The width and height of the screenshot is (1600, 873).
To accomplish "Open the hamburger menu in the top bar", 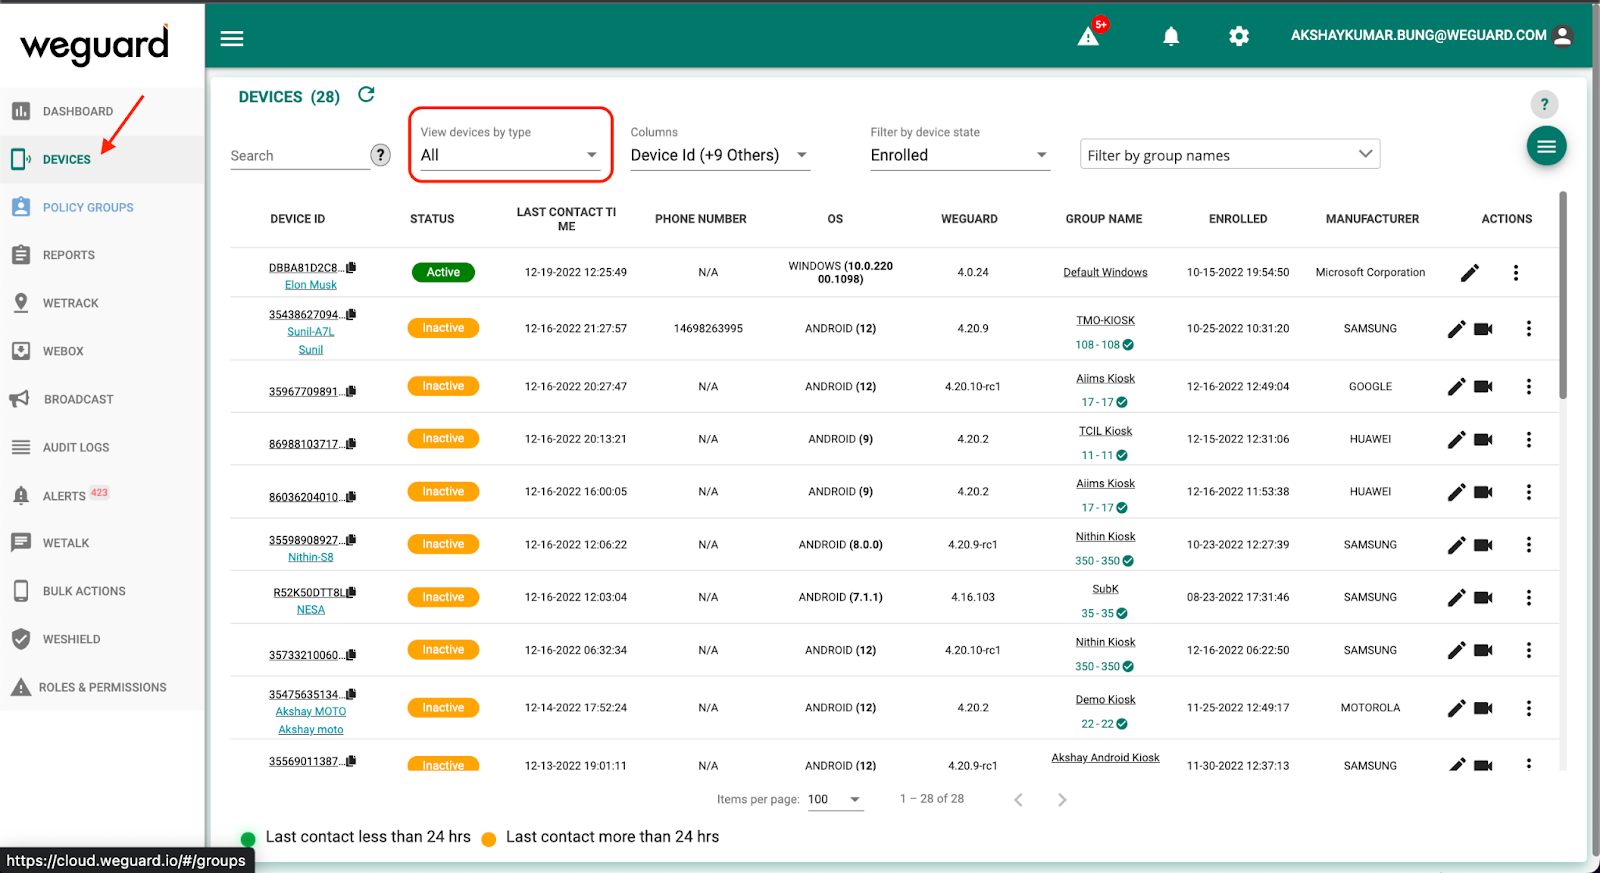I will (x=232, y=39).
